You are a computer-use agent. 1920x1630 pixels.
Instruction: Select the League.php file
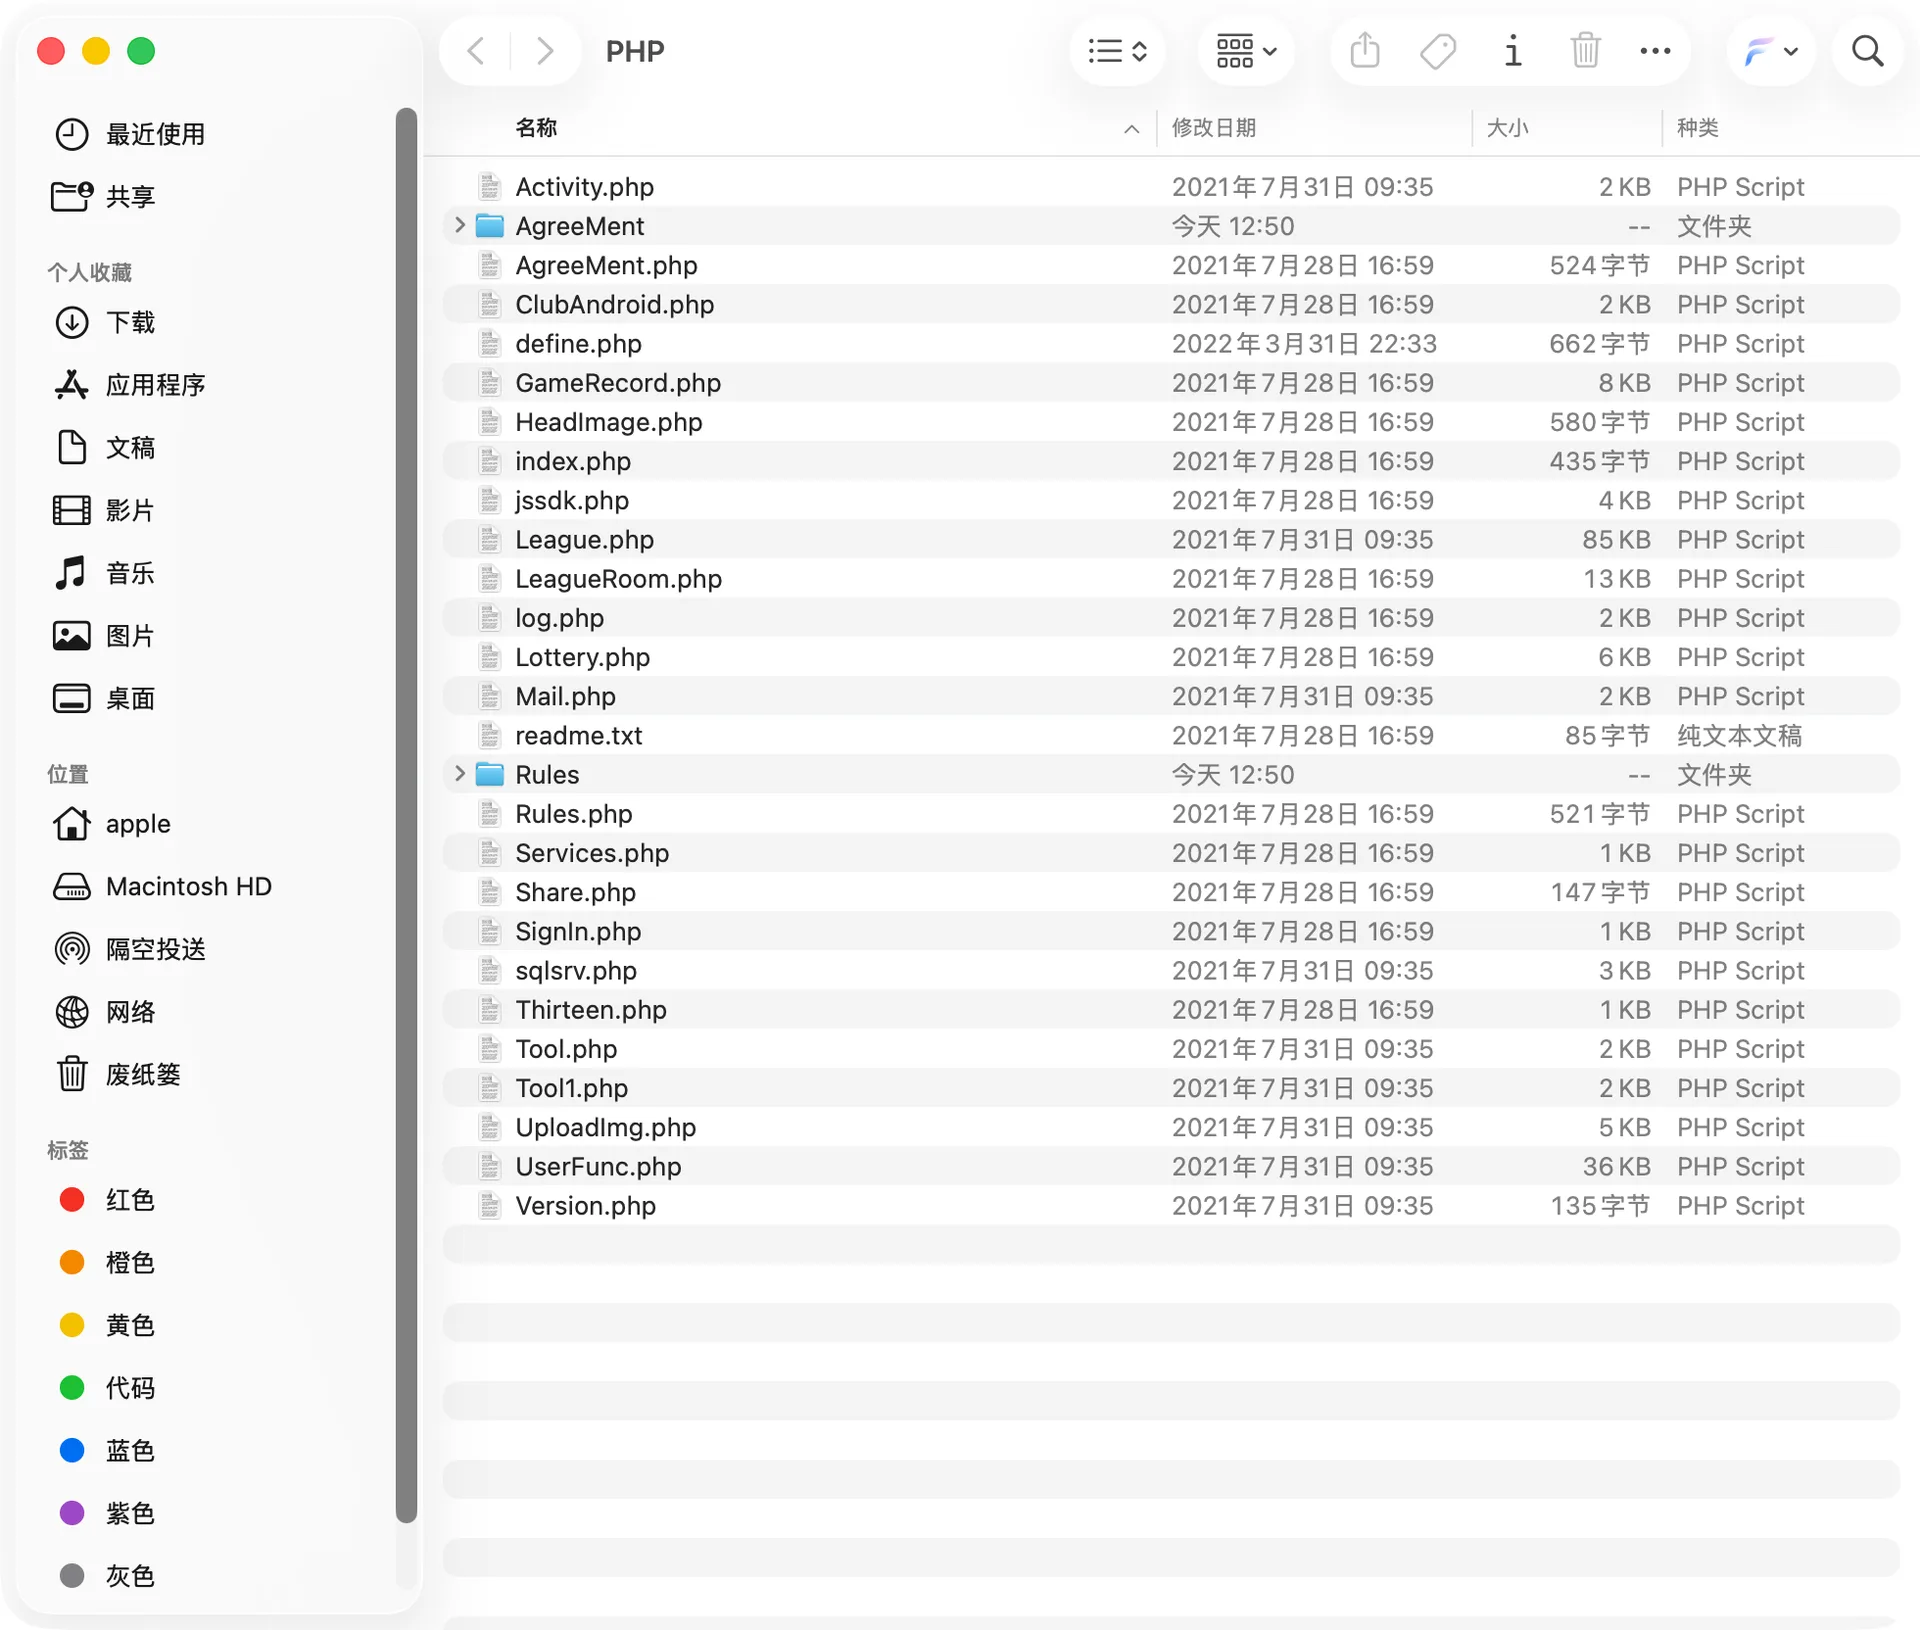point(1170,540)
